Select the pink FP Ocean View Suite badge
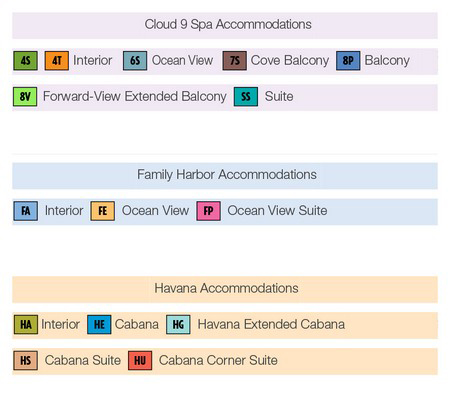The width and height of the screenshot is (450, 399). pos(208,211)
